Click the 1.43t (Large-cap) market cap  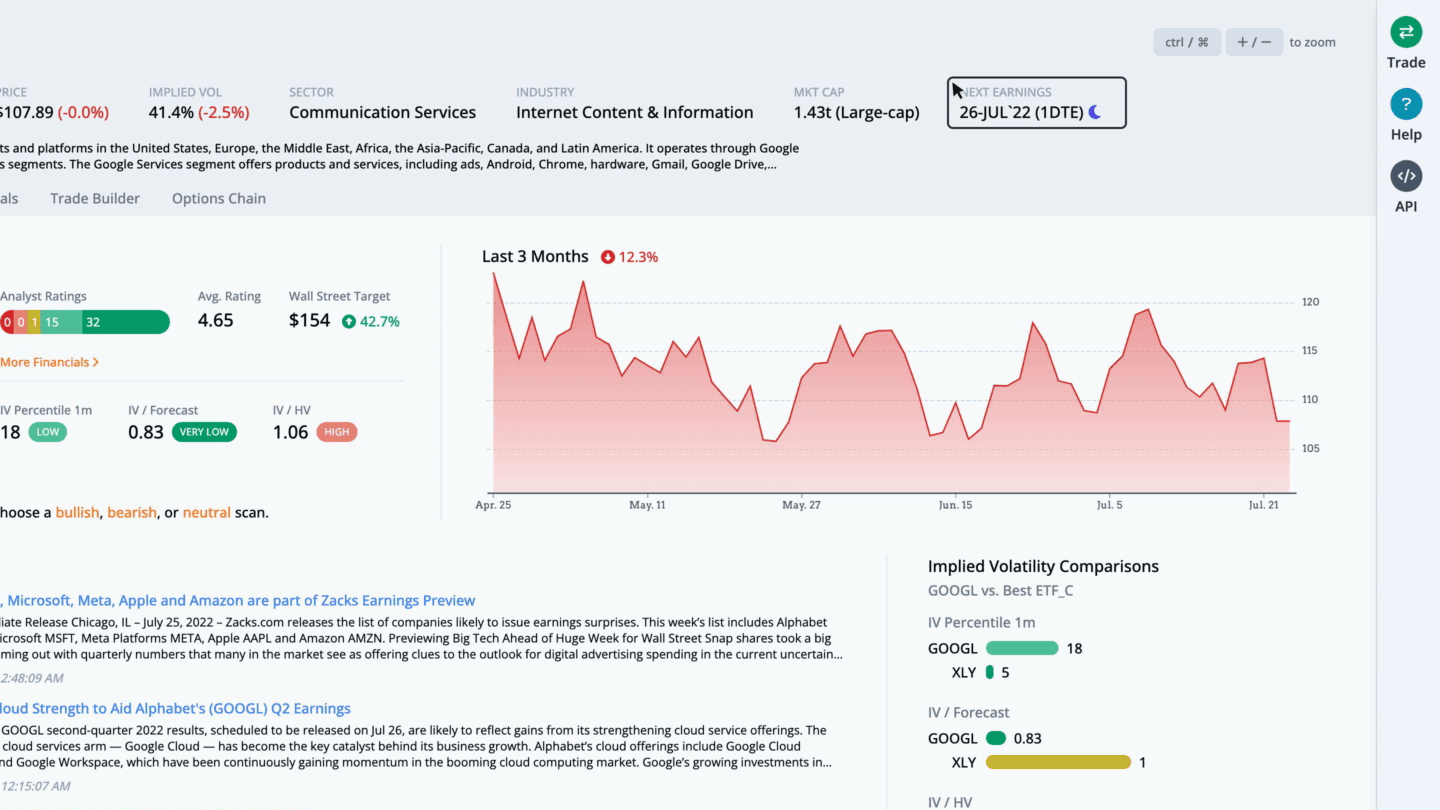pyautogui.click(x=857, y=113)
